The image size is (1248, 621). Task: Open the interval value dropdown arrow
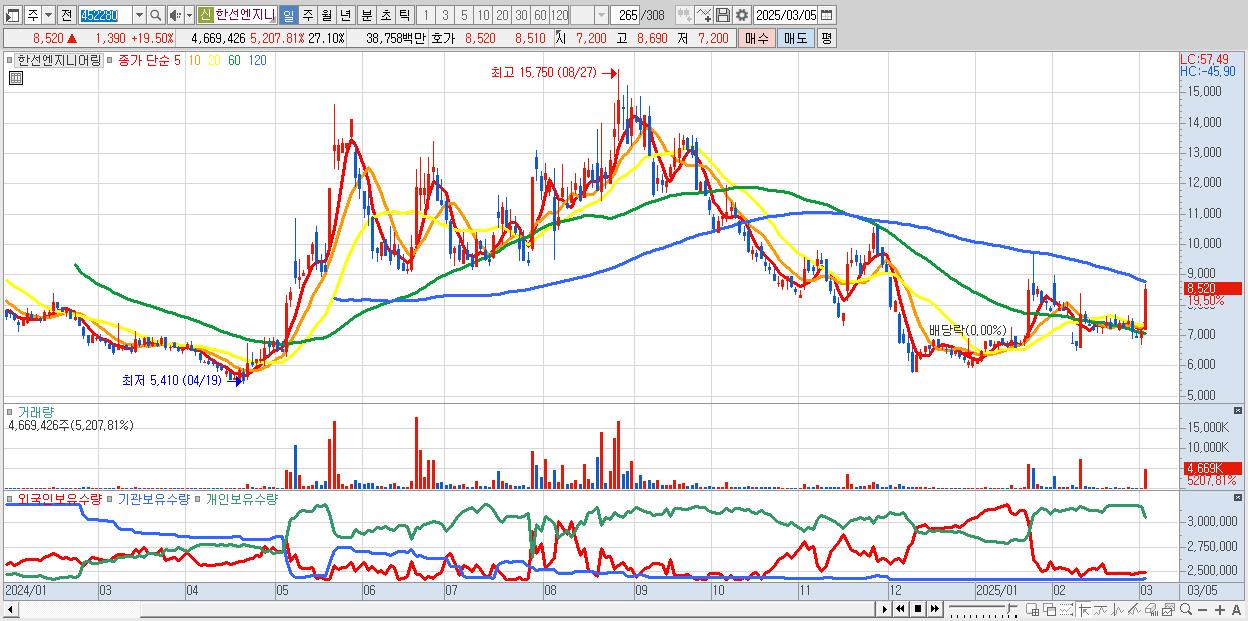click(x=601, y=15)
